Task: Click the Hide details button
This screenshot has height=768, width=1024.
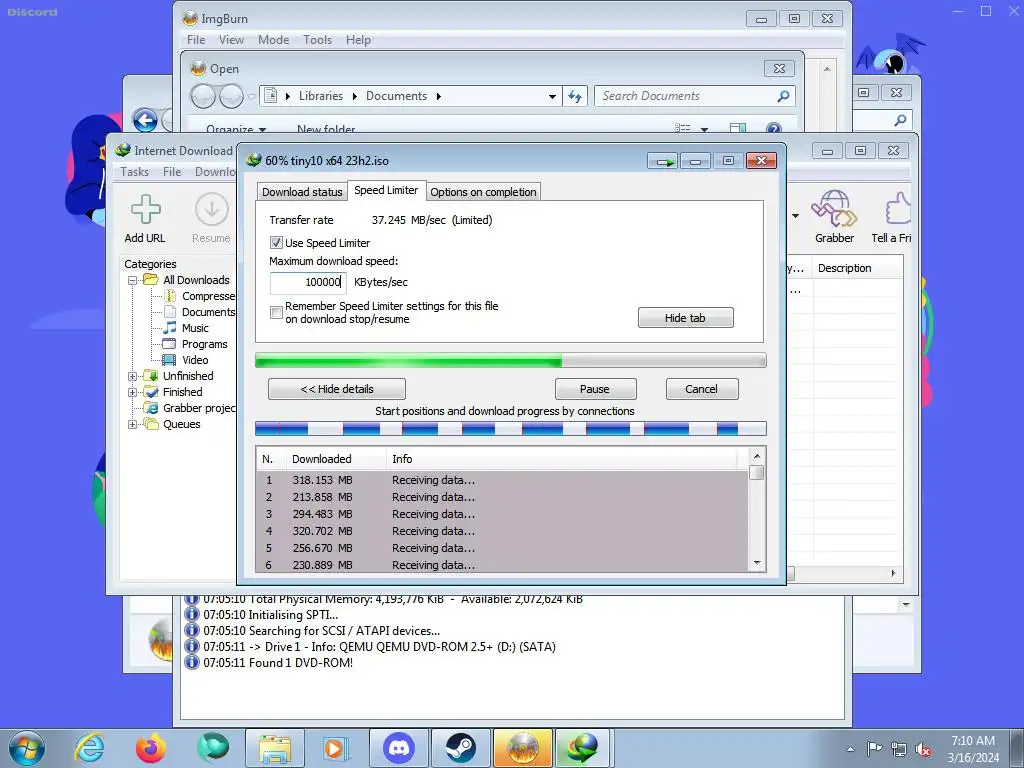Action: pos(337,389)
